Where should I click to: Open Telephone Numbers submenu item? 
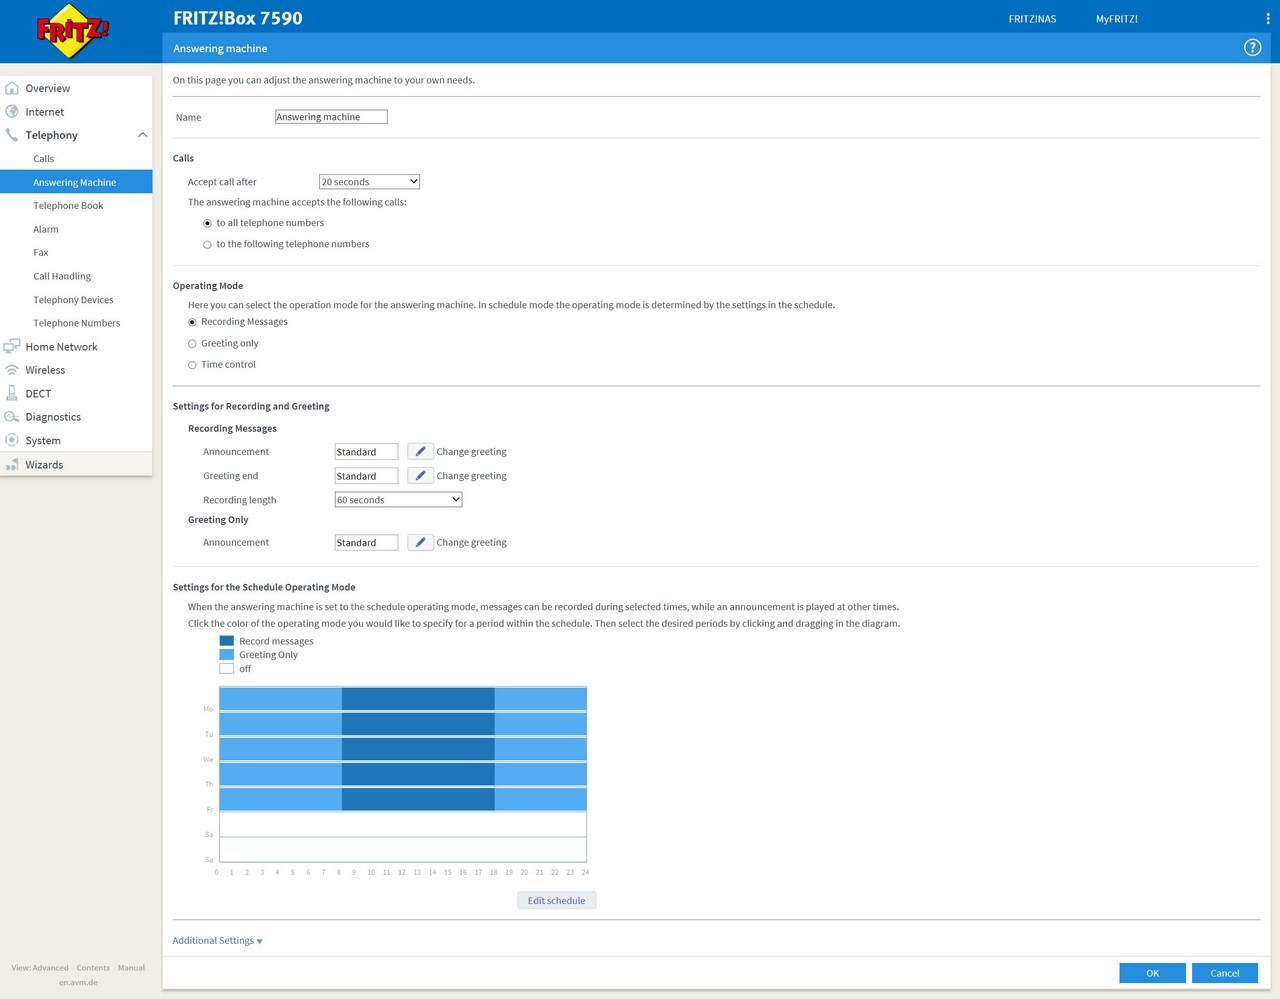click(x=76, y=323)
